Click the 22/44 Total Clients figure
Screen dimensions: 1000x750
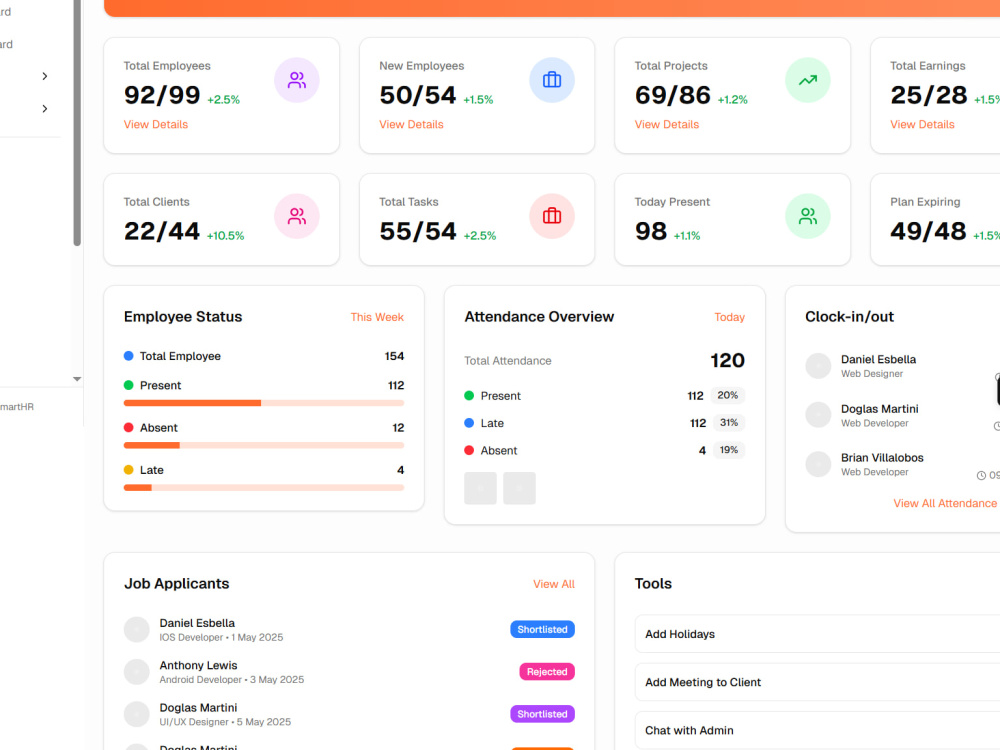pyautogui.click(x=162, y=231)
